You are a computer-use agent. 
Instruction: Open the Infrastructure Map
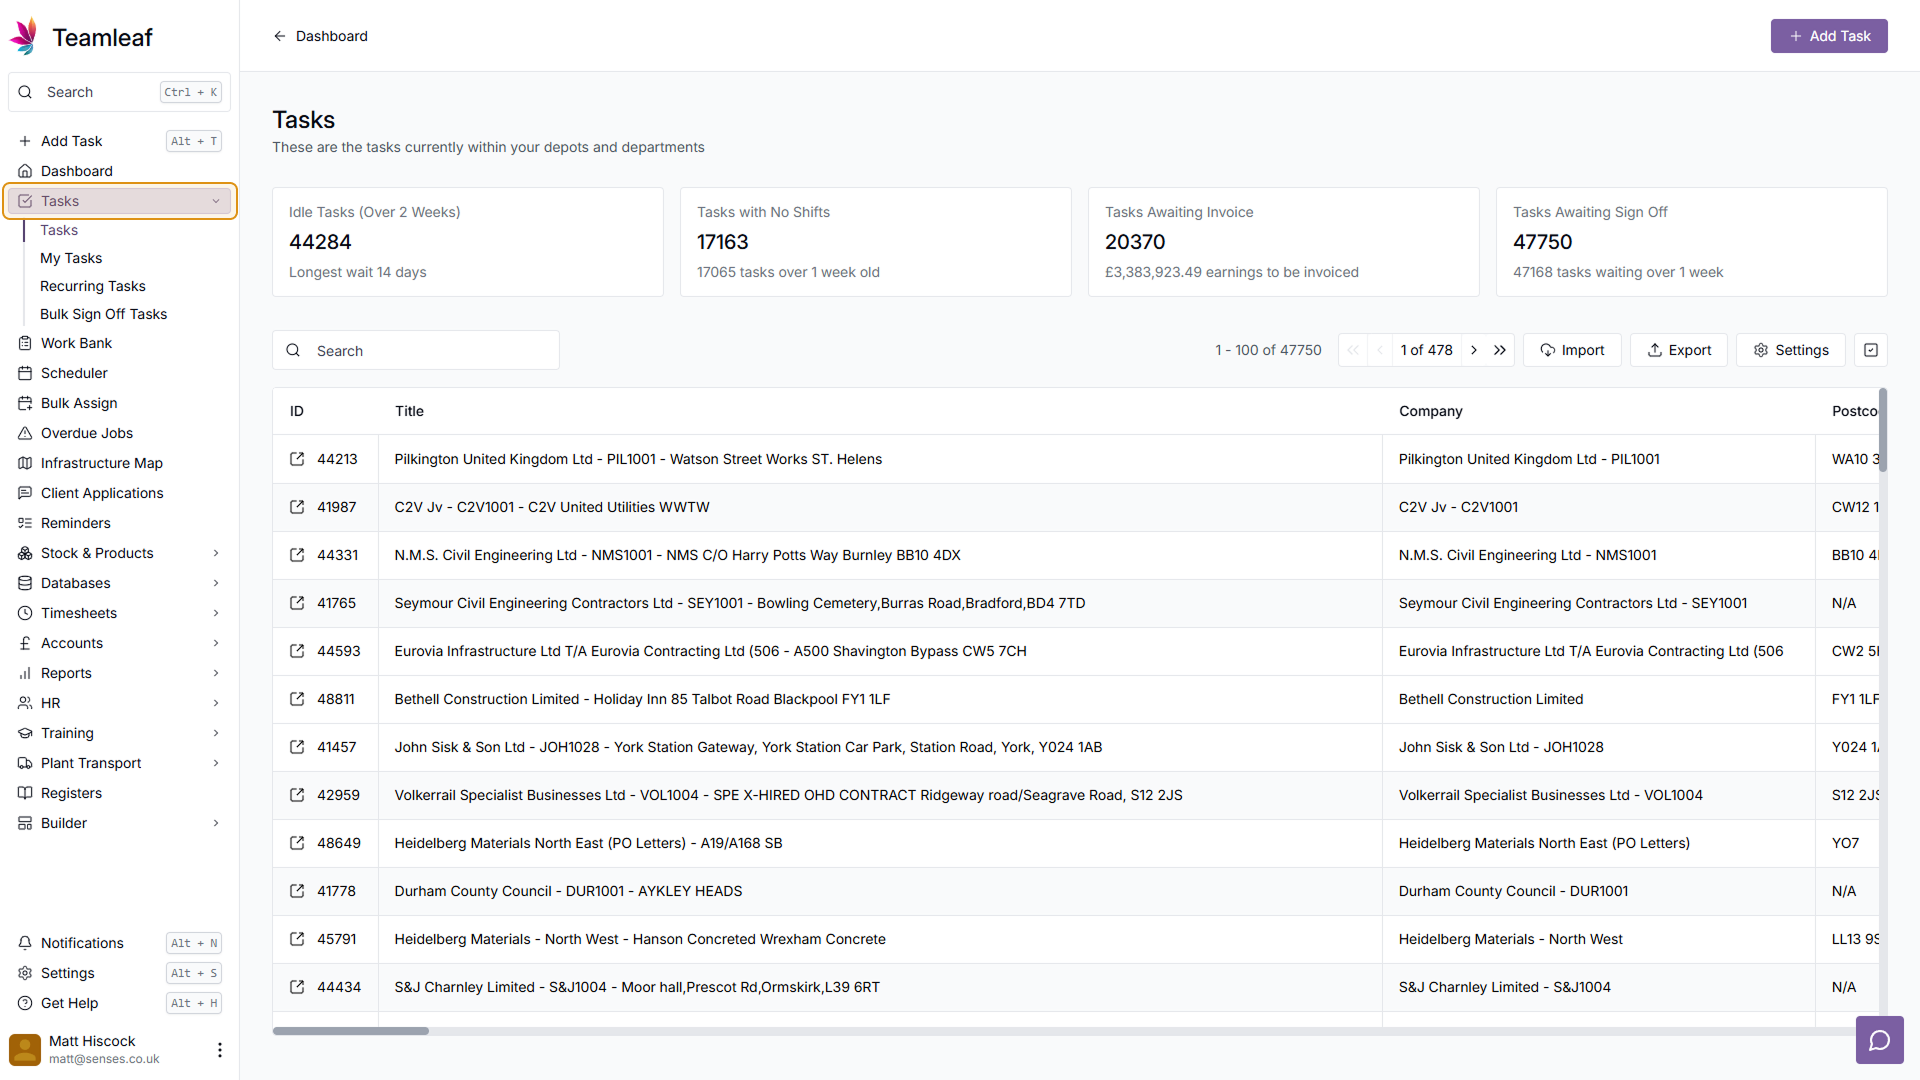point(119,463)
